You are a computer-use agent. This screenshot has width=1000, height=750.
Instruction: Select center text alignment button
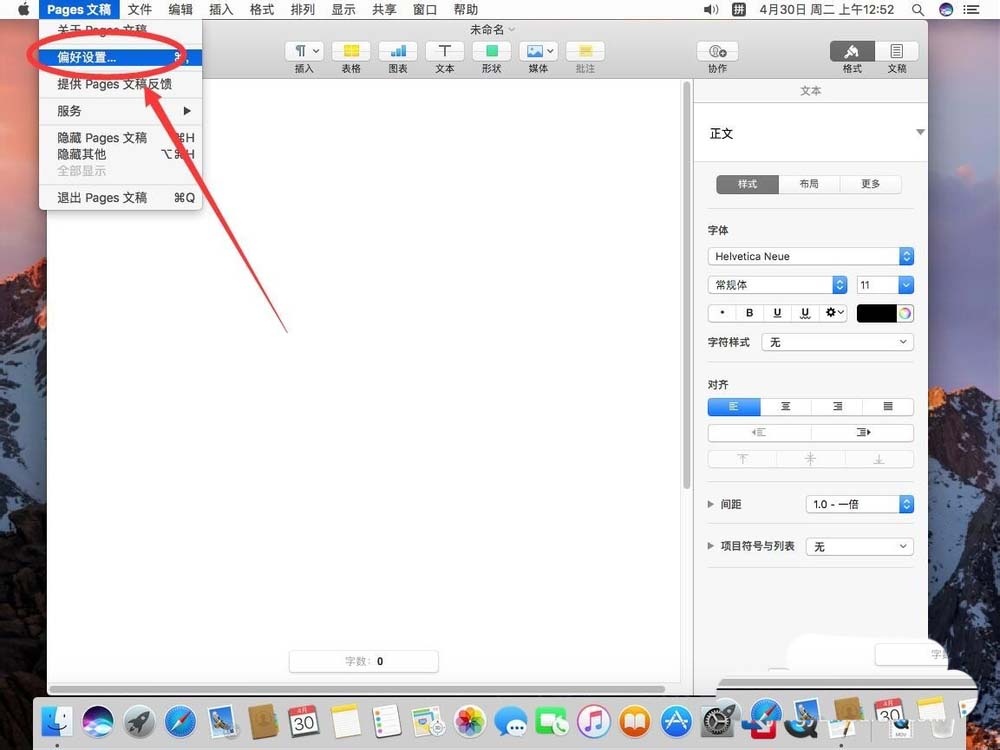[x=786, y=406]
